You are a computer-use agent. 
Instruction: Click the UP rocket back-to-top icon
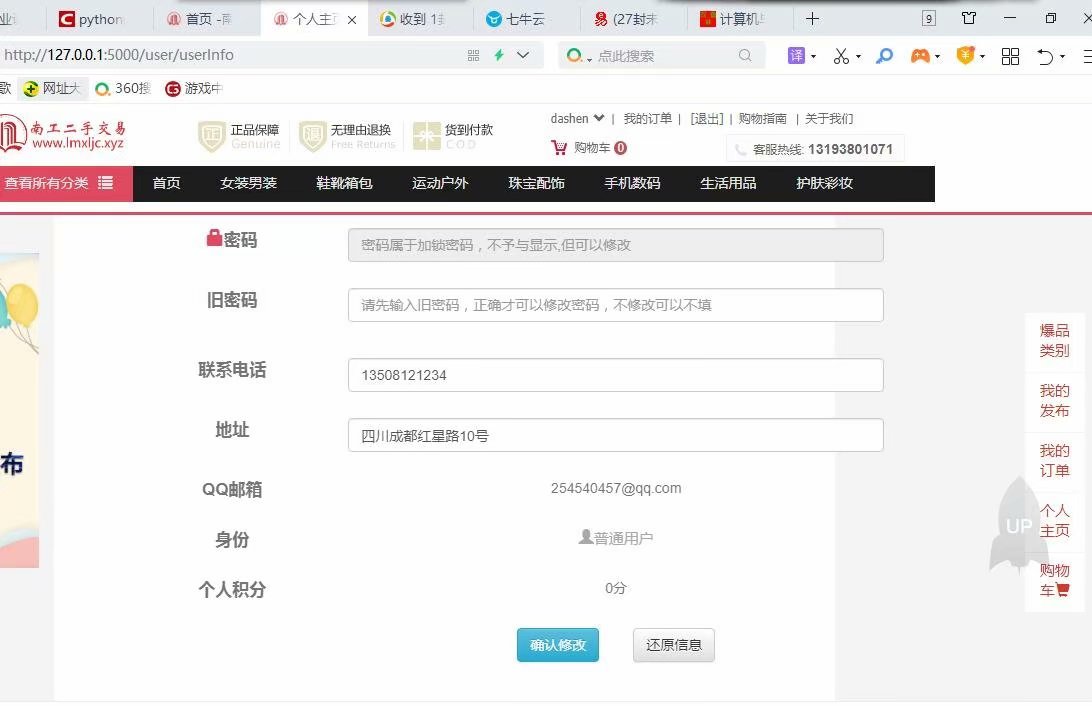tap(1018, 526)
